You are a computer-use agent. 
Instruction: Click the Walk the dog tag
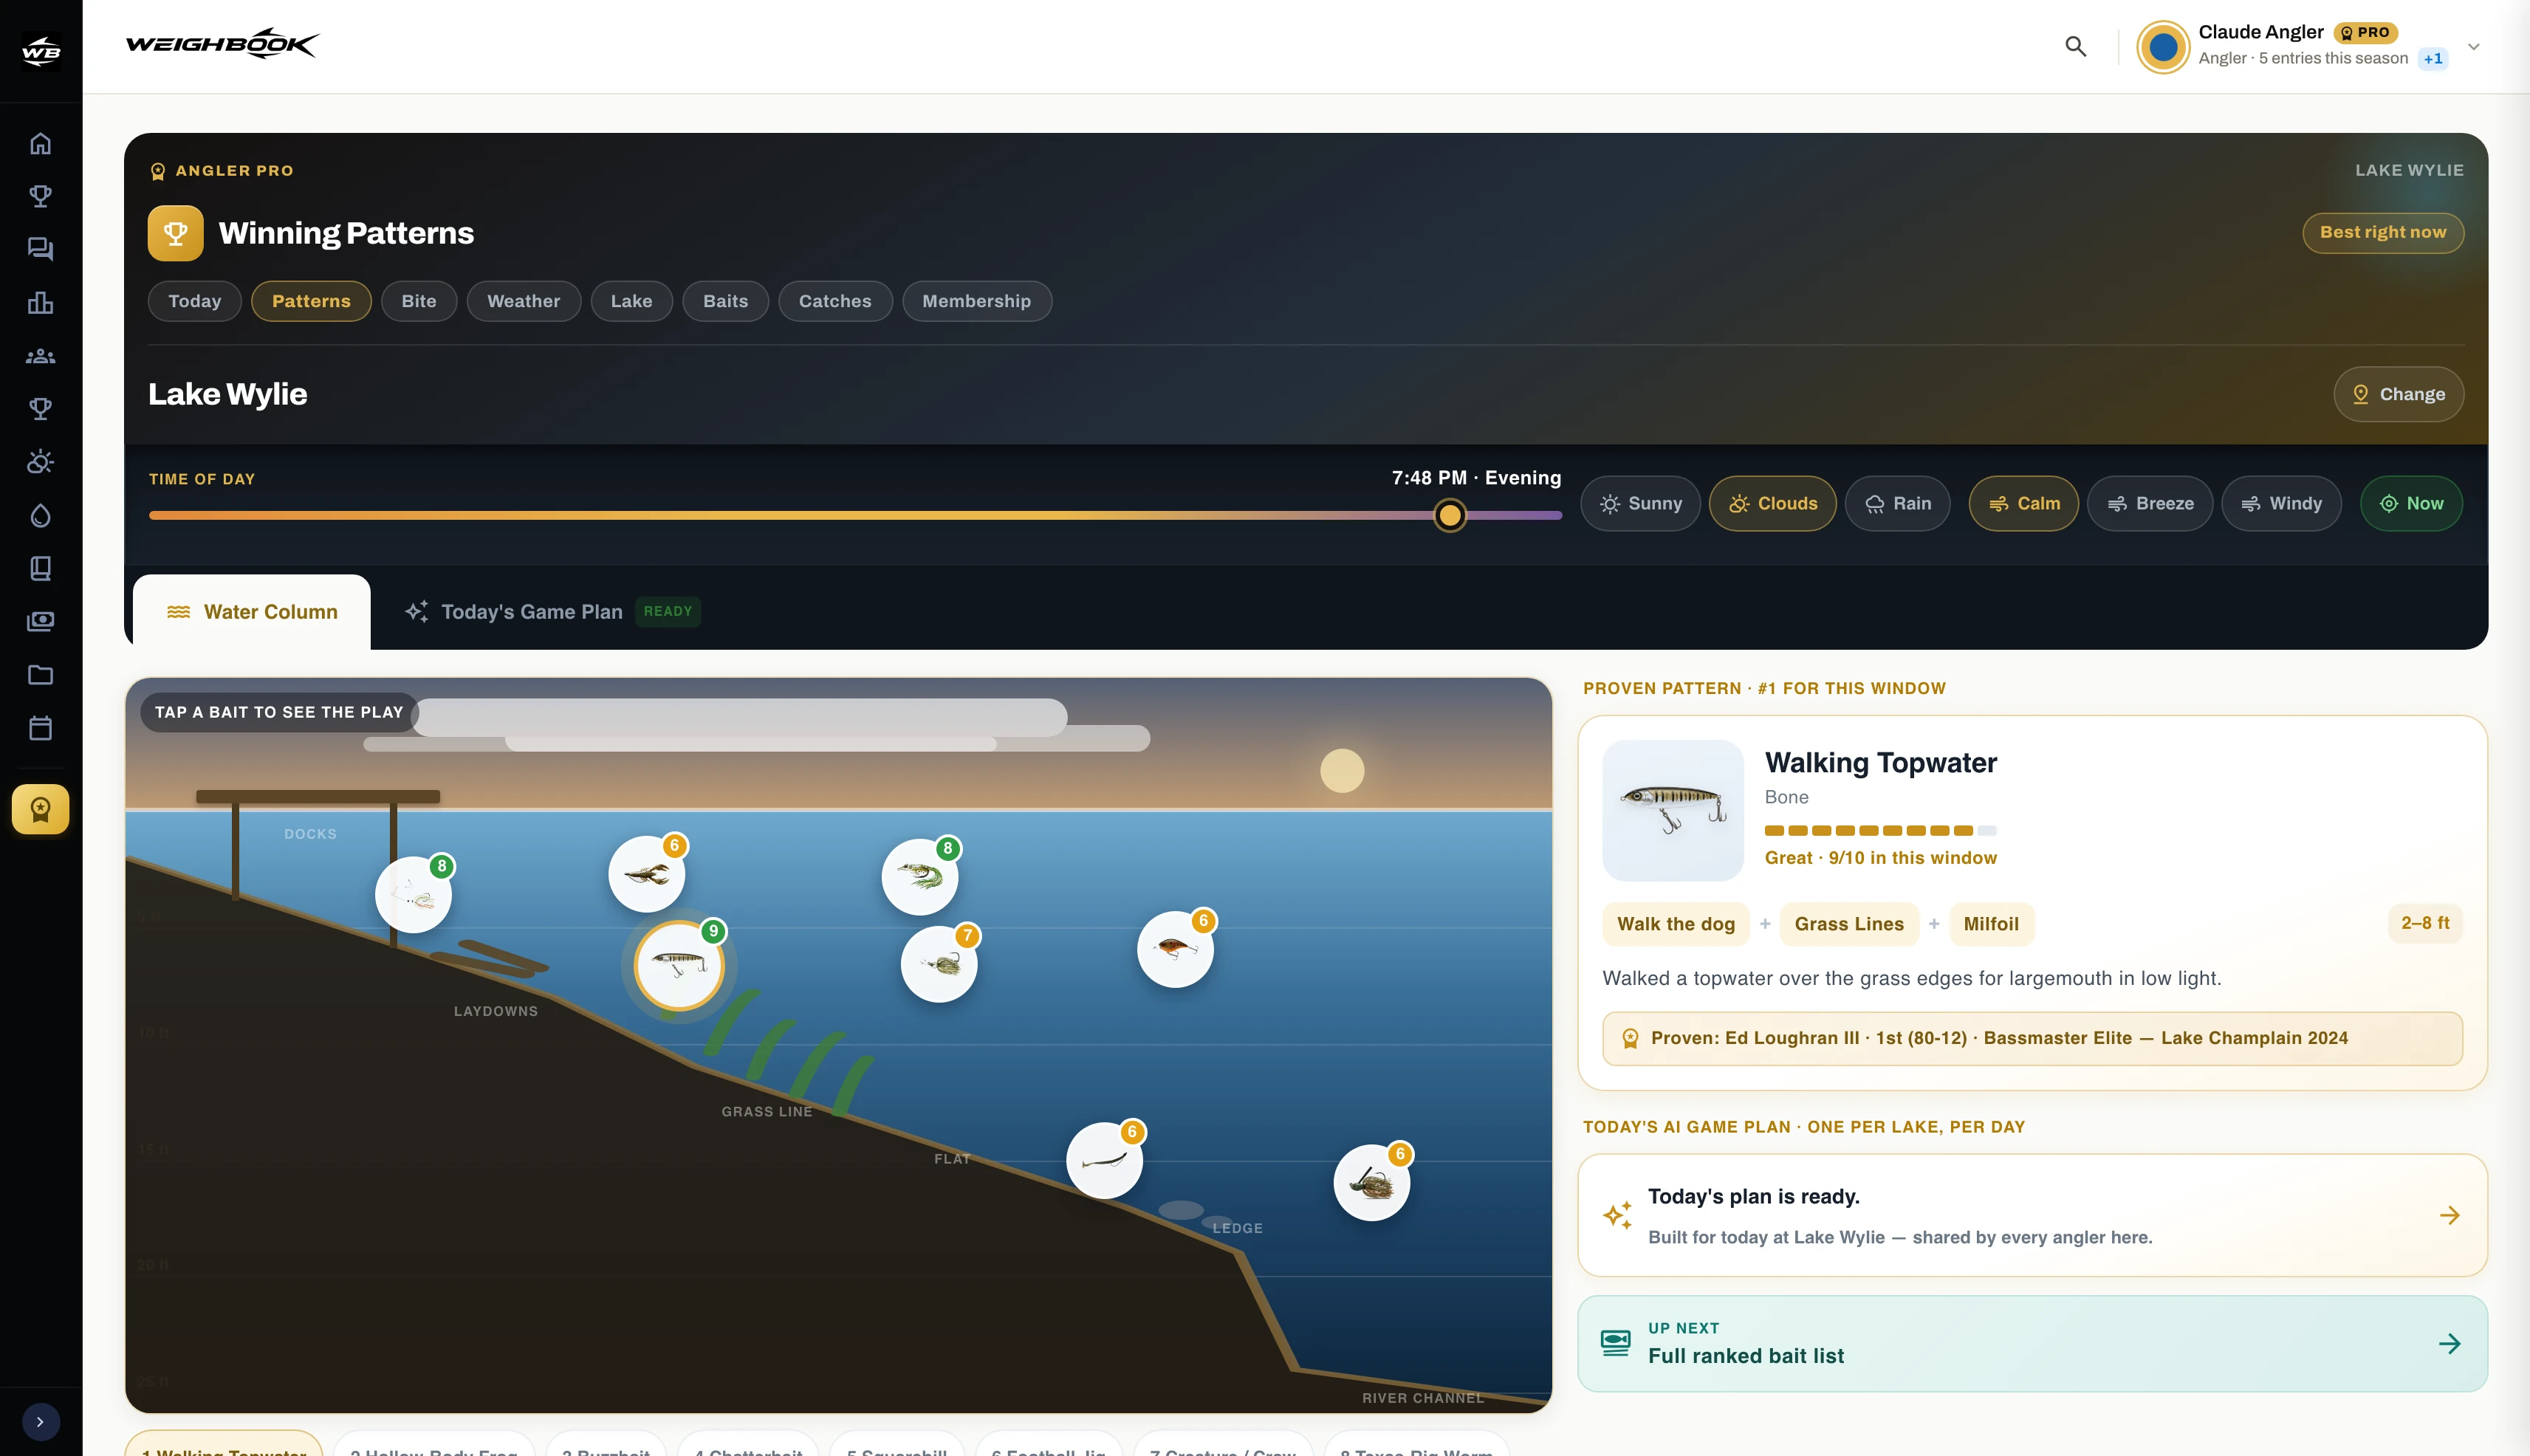pyautogui.click(x=1676, y=924)
